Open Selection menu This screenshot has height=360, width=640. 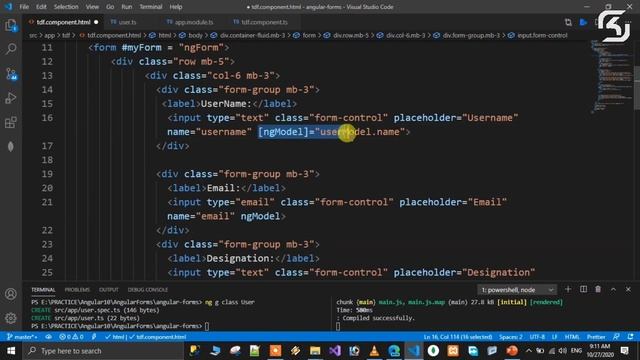[x=66, y=7]
